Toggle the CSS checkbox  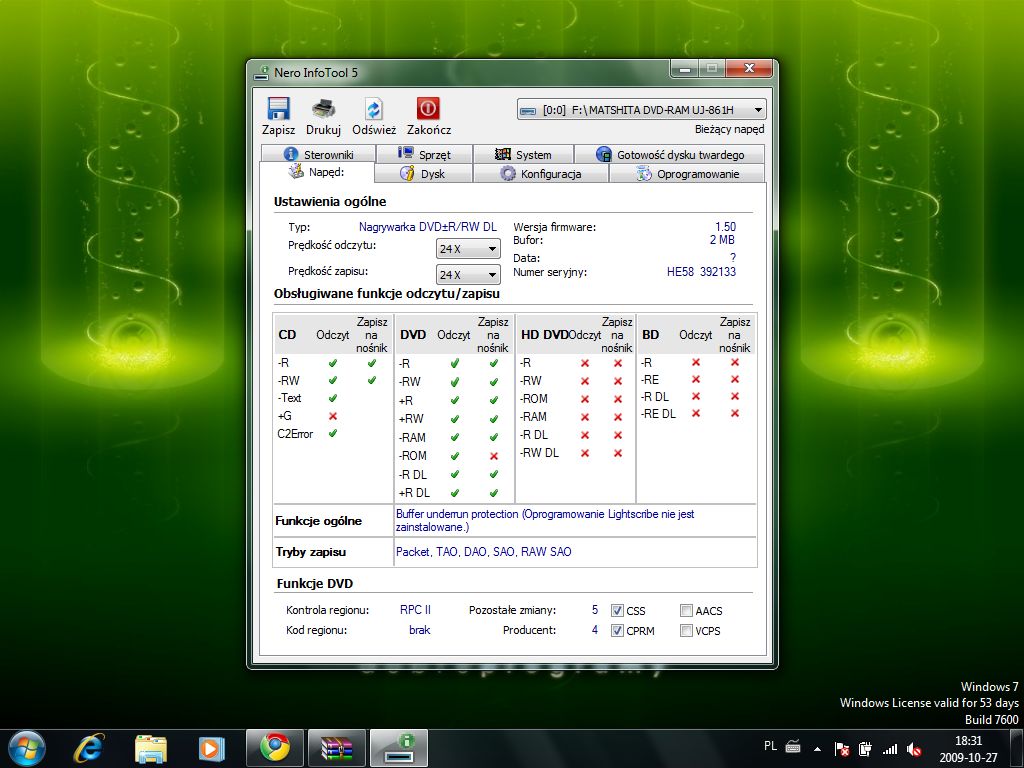[x=616, y=611]
